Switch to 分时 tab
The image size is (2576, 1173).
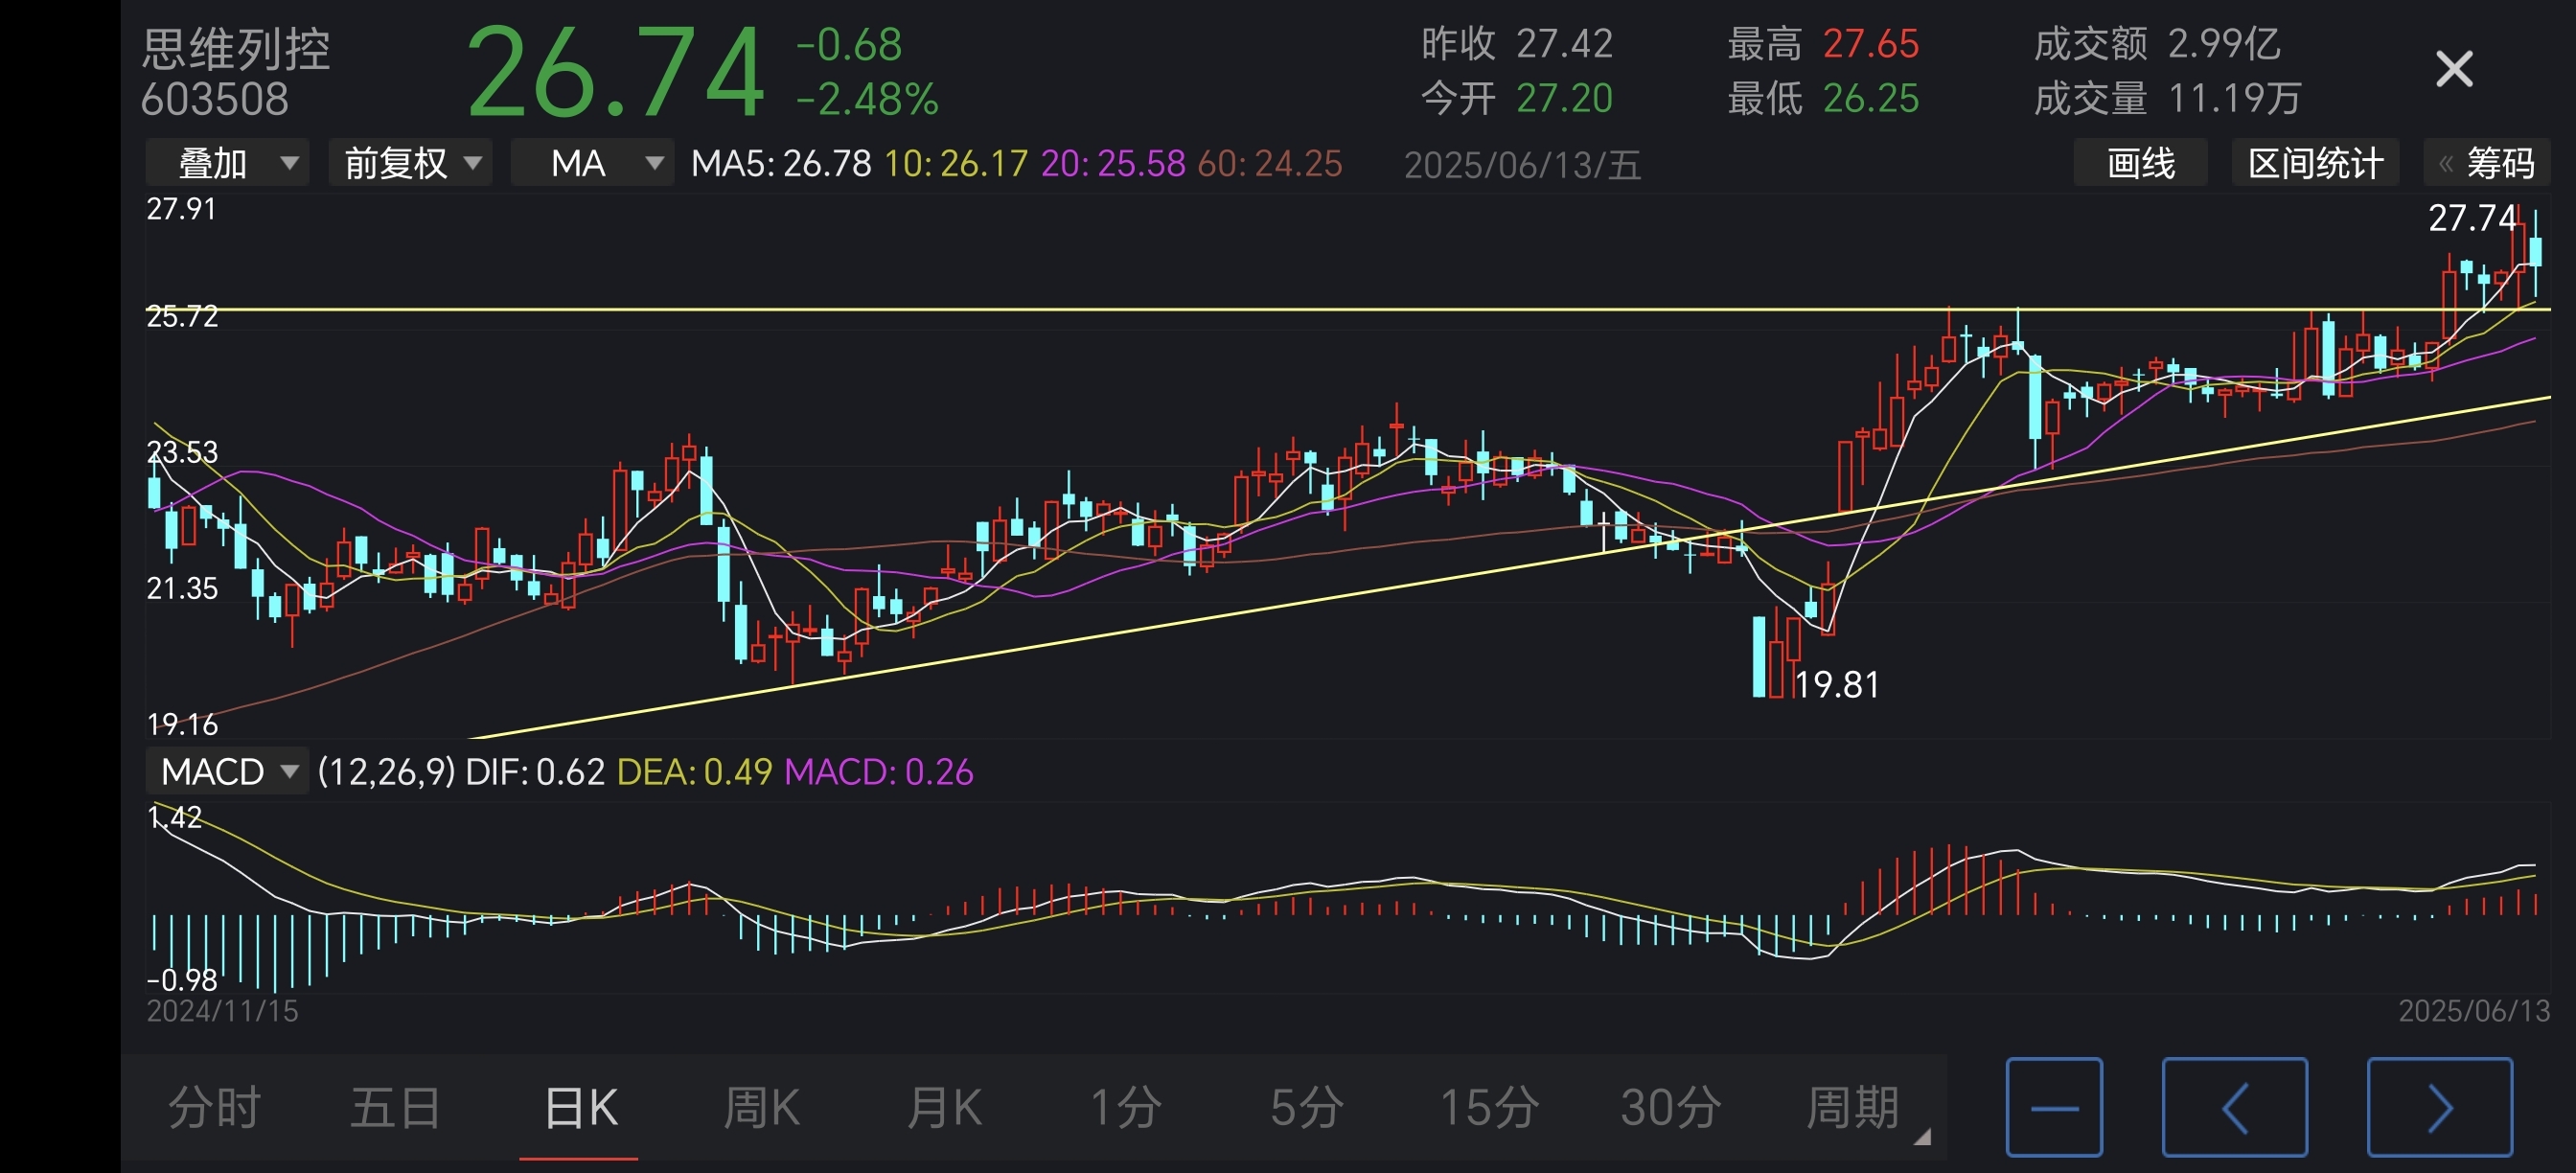pyautogui.click(x=214, y=1108)
